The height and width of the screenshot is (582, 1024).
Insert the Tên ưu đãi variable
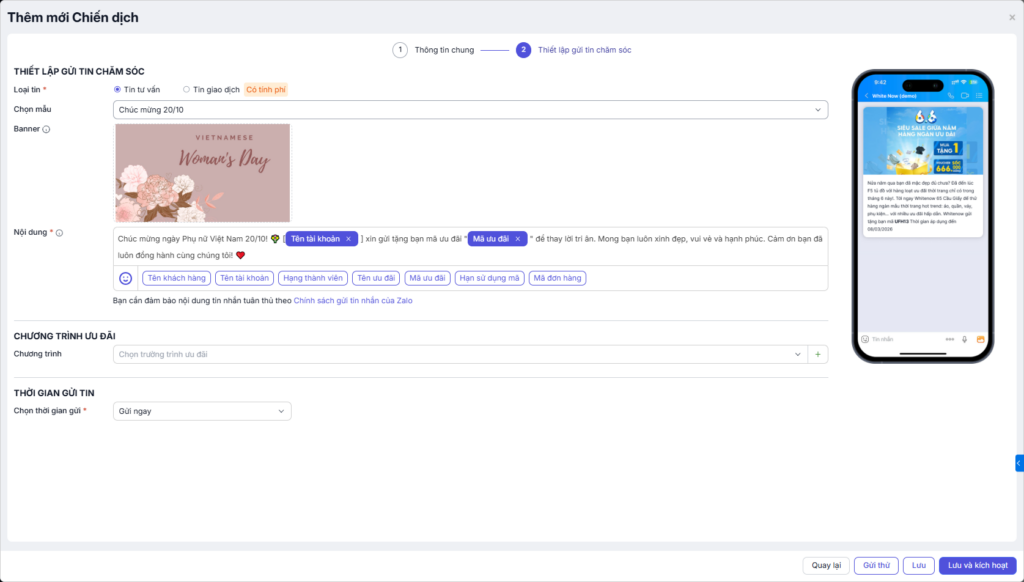tap(376, 278)
